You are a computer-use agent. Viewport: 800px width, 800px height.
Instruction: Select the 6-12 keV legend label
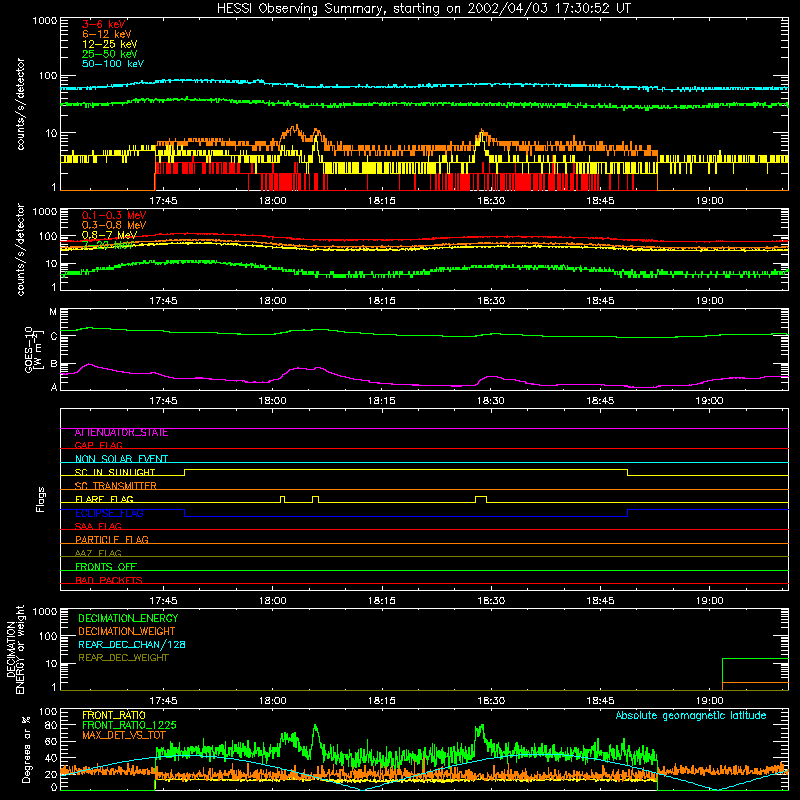click(x=107, y=34)
